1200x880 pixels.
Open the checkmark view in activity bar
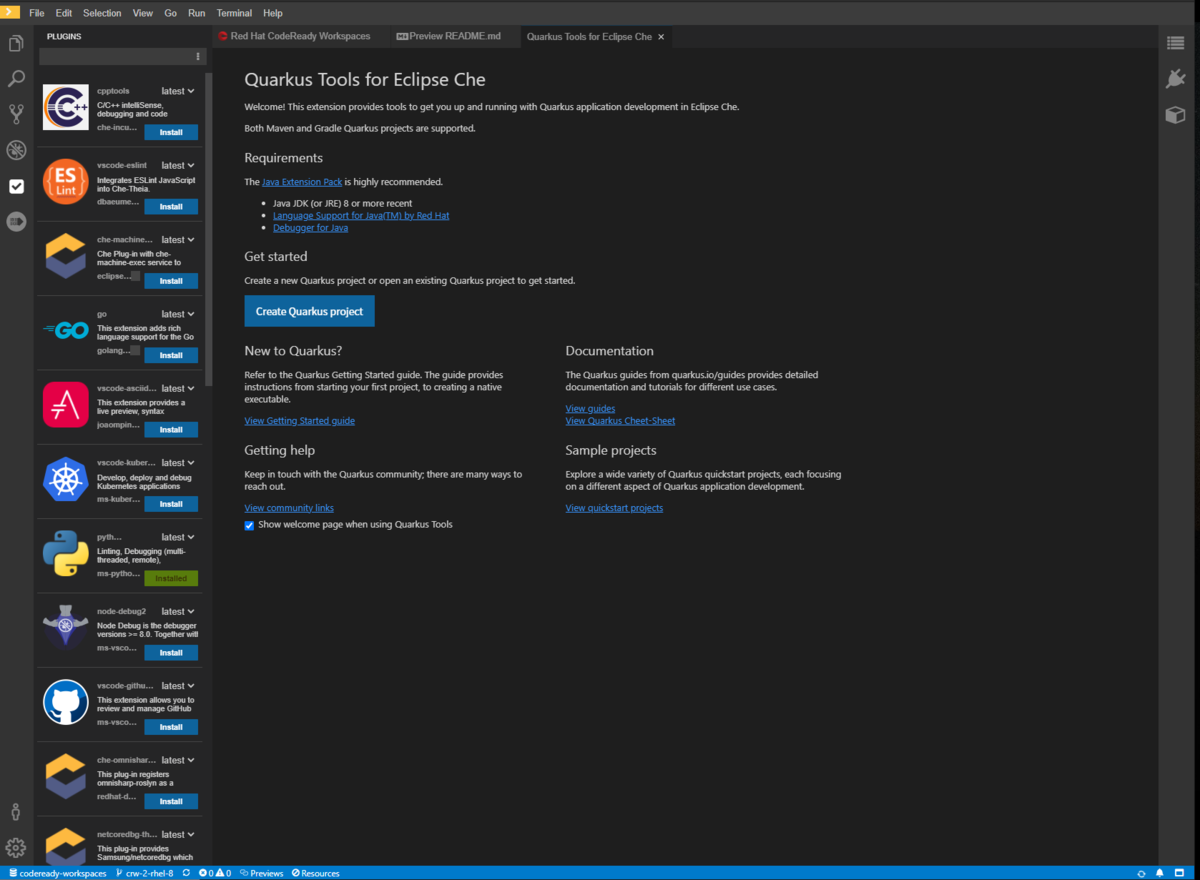coord(16,186)
